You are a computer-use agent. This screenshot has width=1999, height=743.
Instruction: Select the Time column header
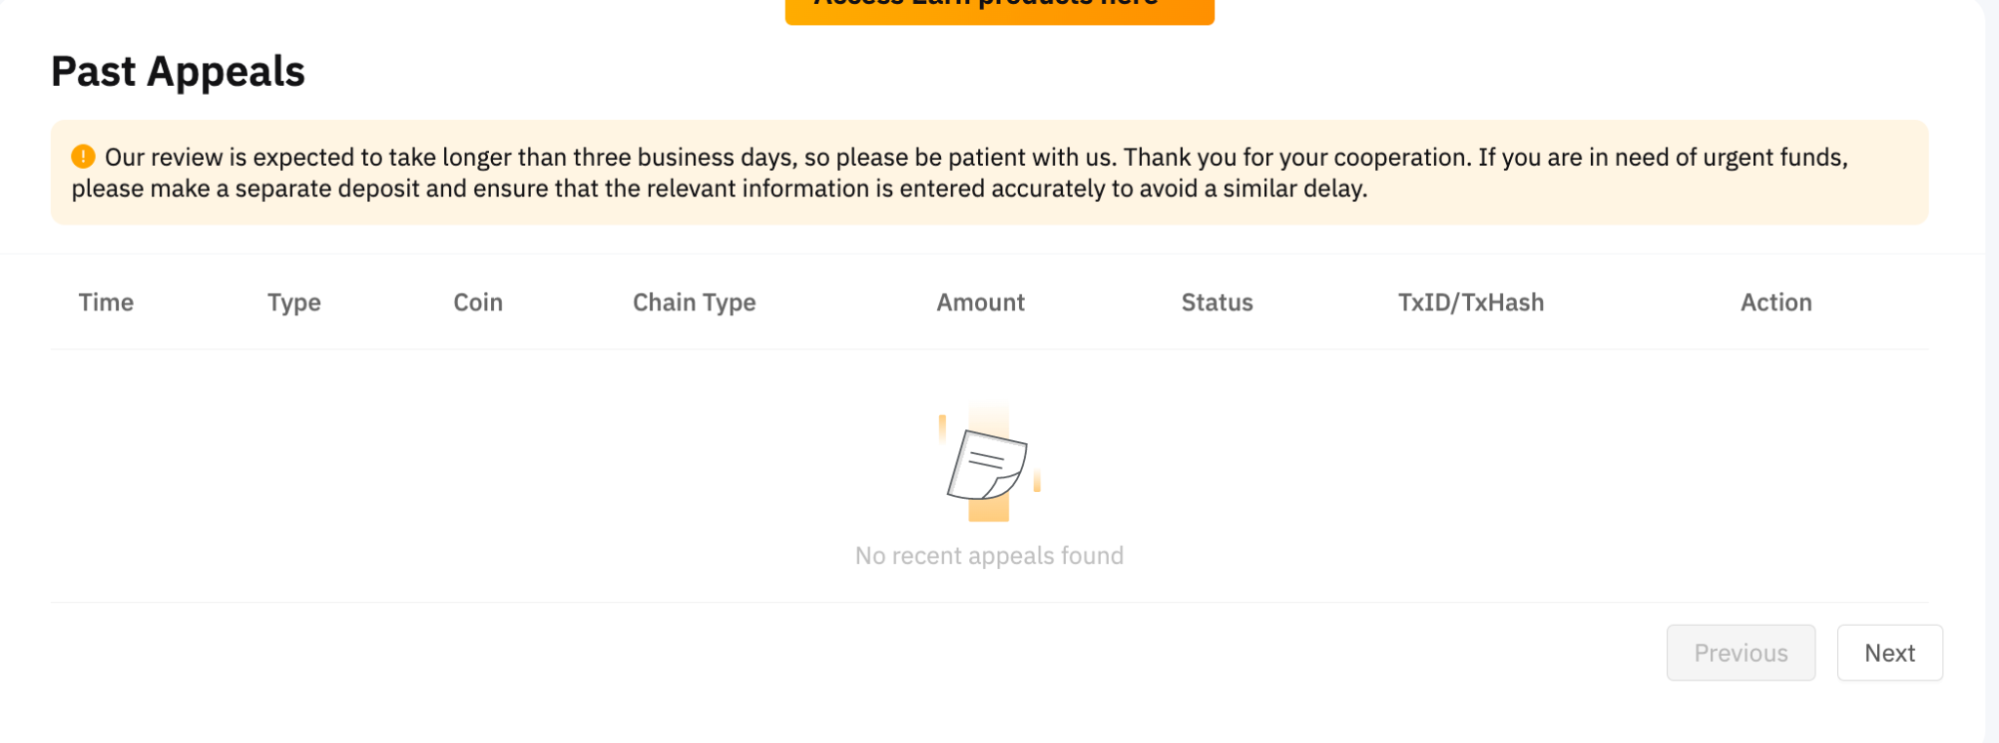106,302
